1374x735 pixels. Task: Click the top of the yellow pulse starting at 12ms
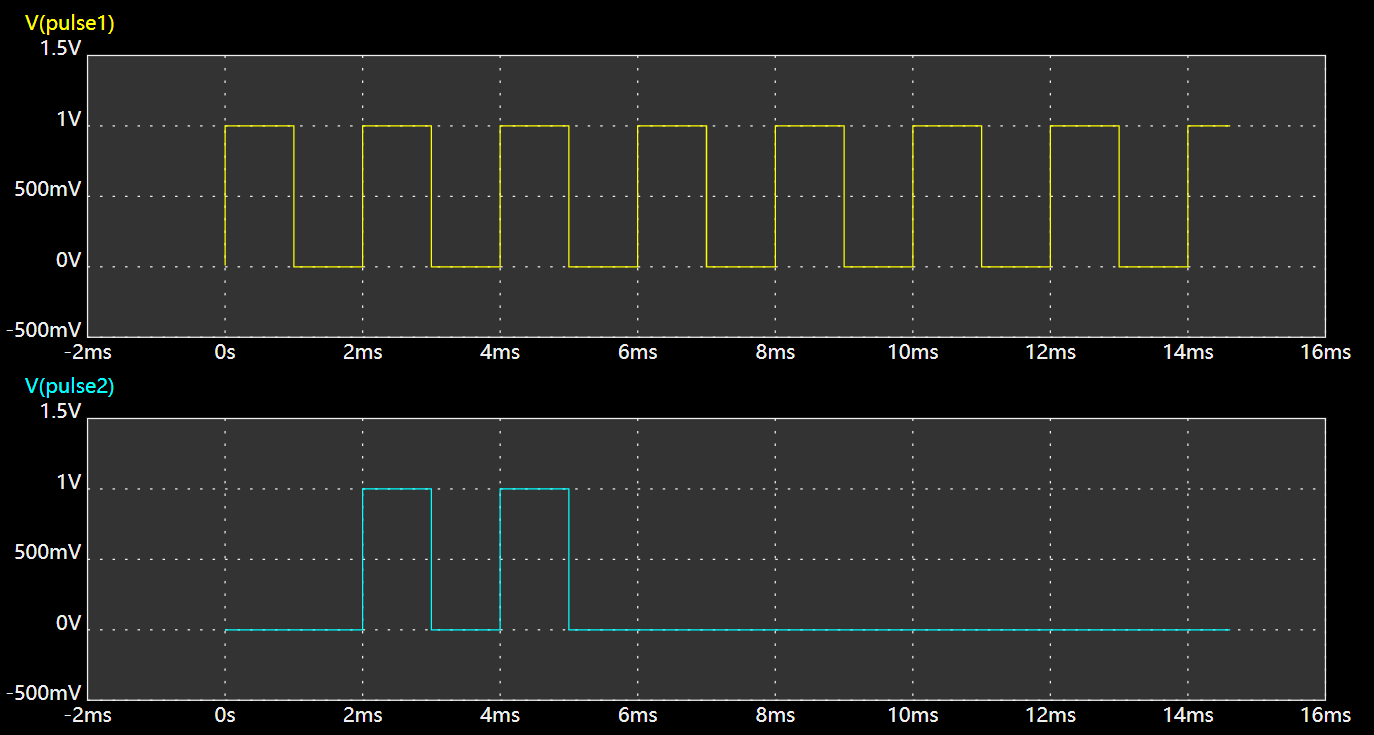coord(1084,126)
